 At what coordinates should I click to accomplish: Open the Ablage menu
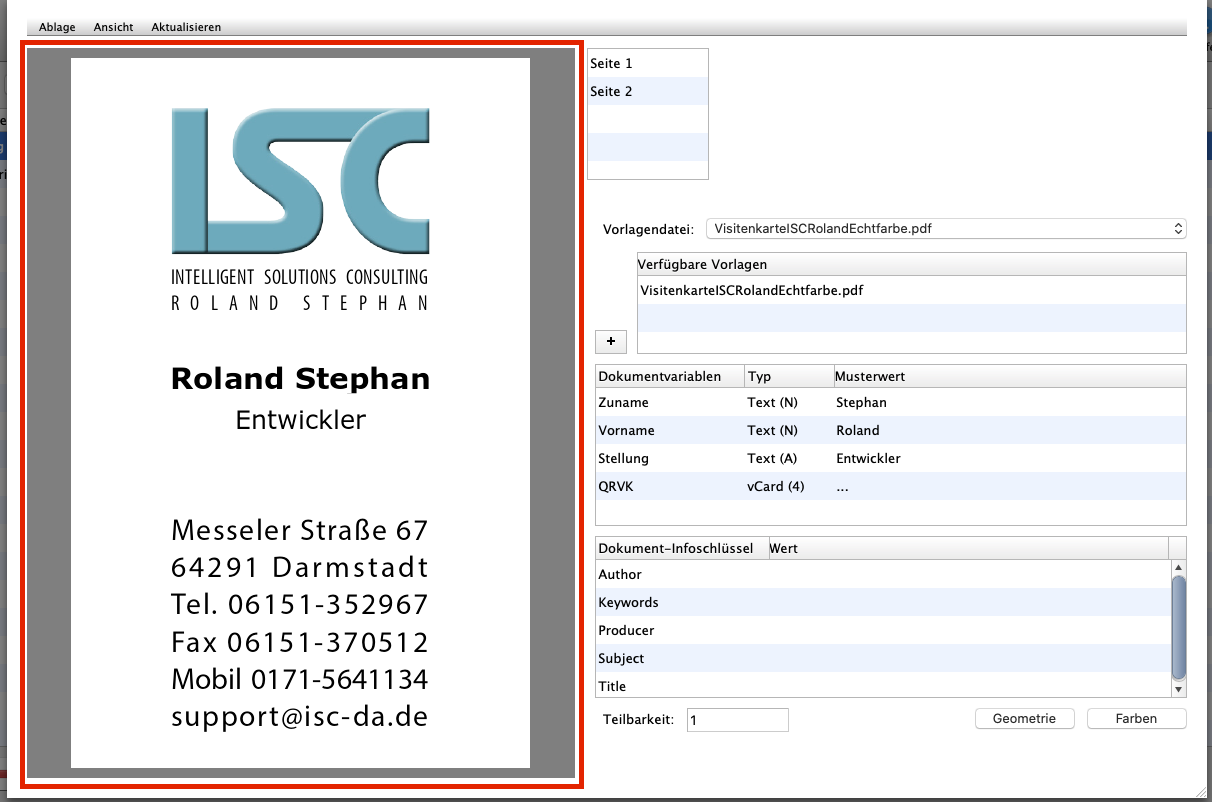[57, 27]
